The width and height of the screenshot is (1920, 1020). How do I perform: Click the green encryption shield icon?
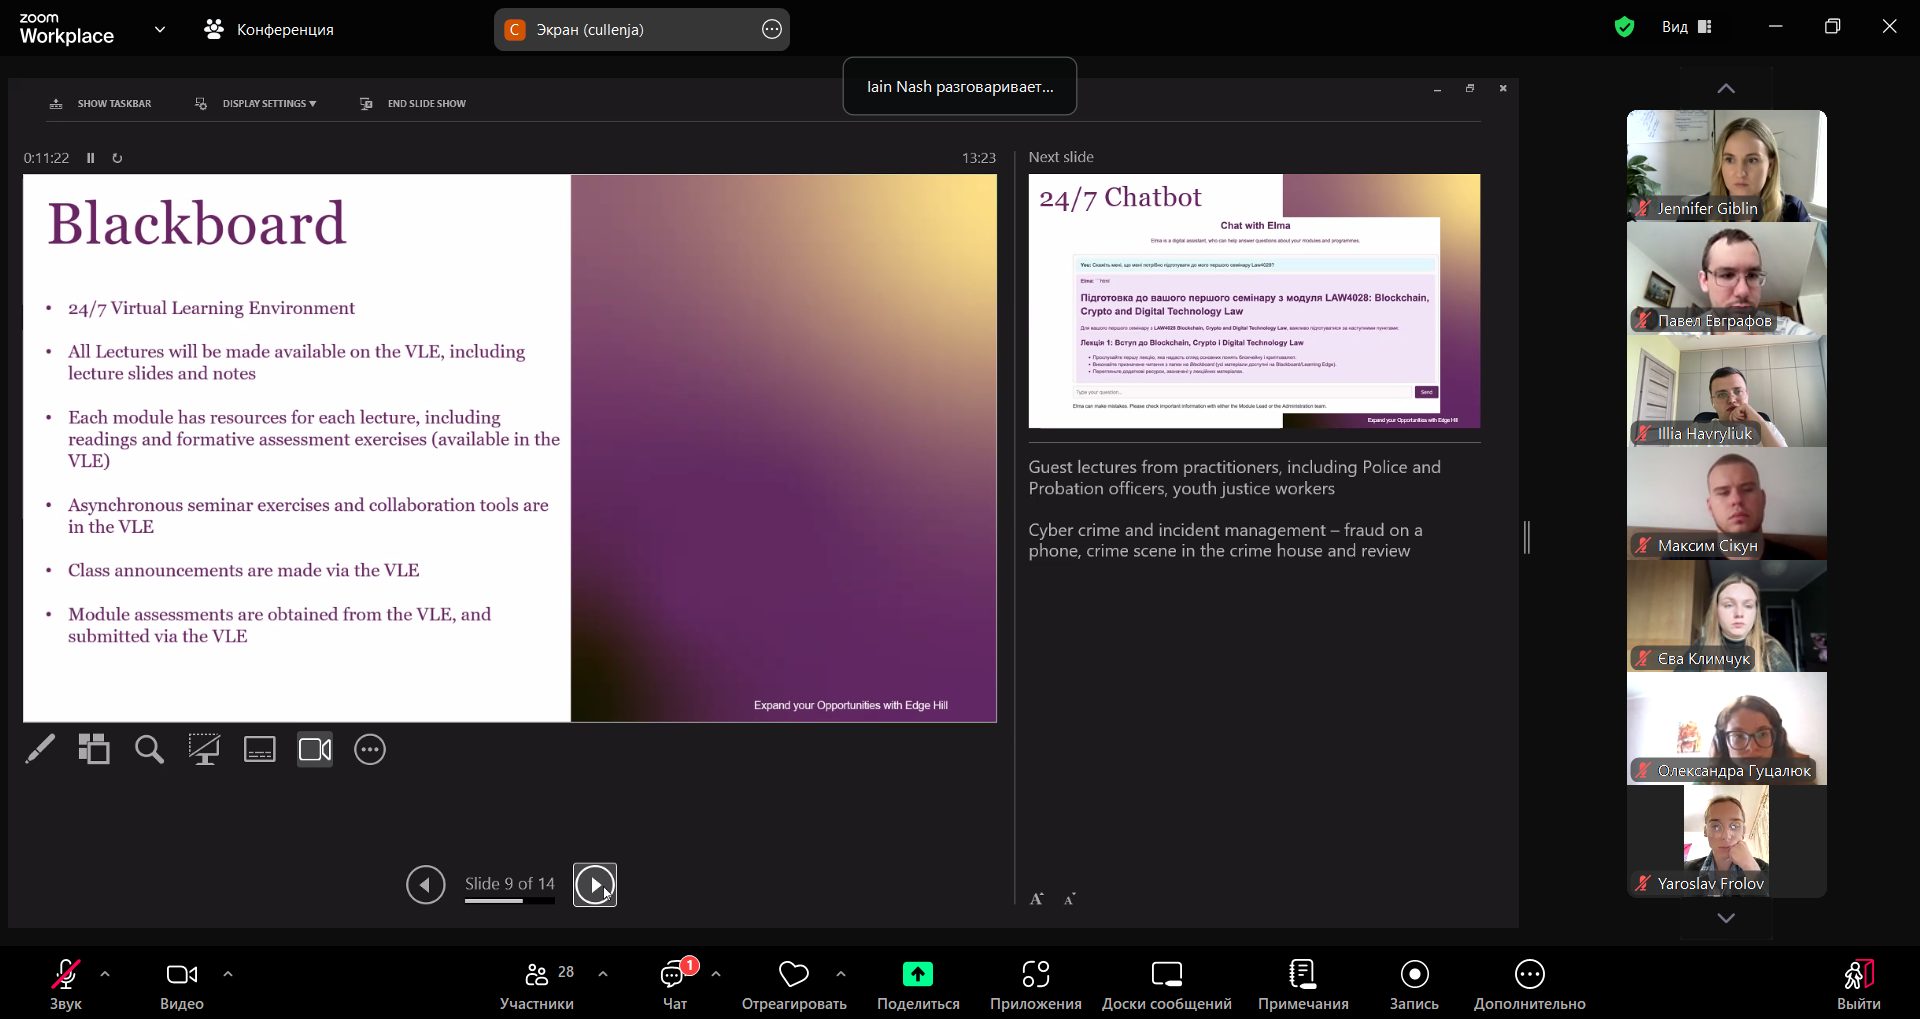1624,27
